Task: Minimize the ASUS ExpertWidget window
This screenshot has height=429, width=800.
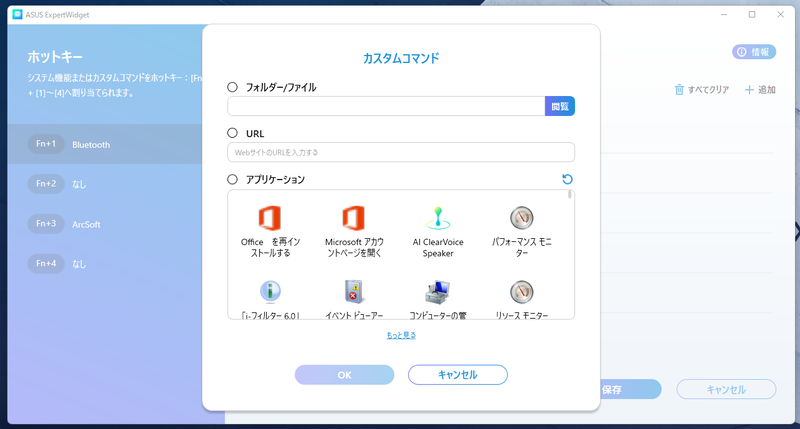Action: click(x=724, y=14)
